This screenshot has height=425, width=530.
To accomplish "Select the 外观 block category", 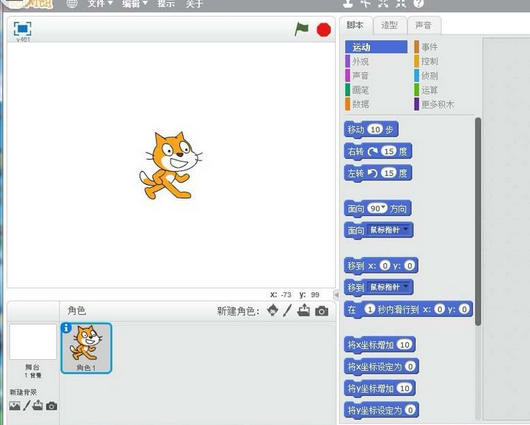I will (x=376, y=62).
